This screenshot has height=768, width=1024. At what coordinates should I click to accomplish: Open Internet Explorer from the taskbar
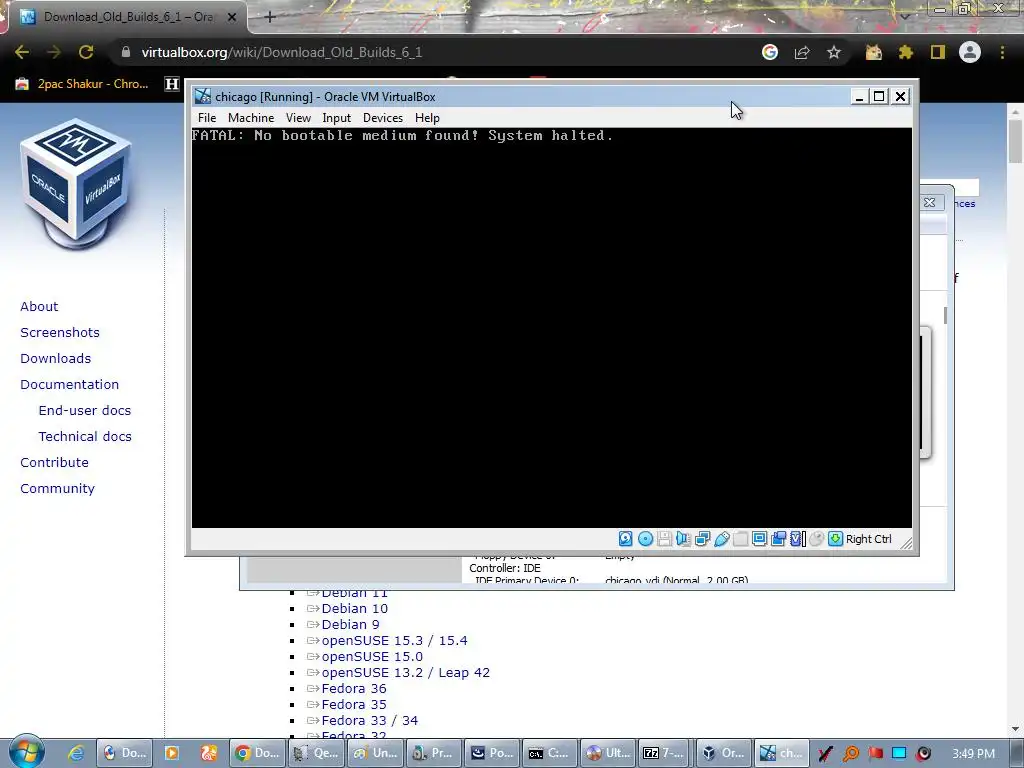[76, 753]
